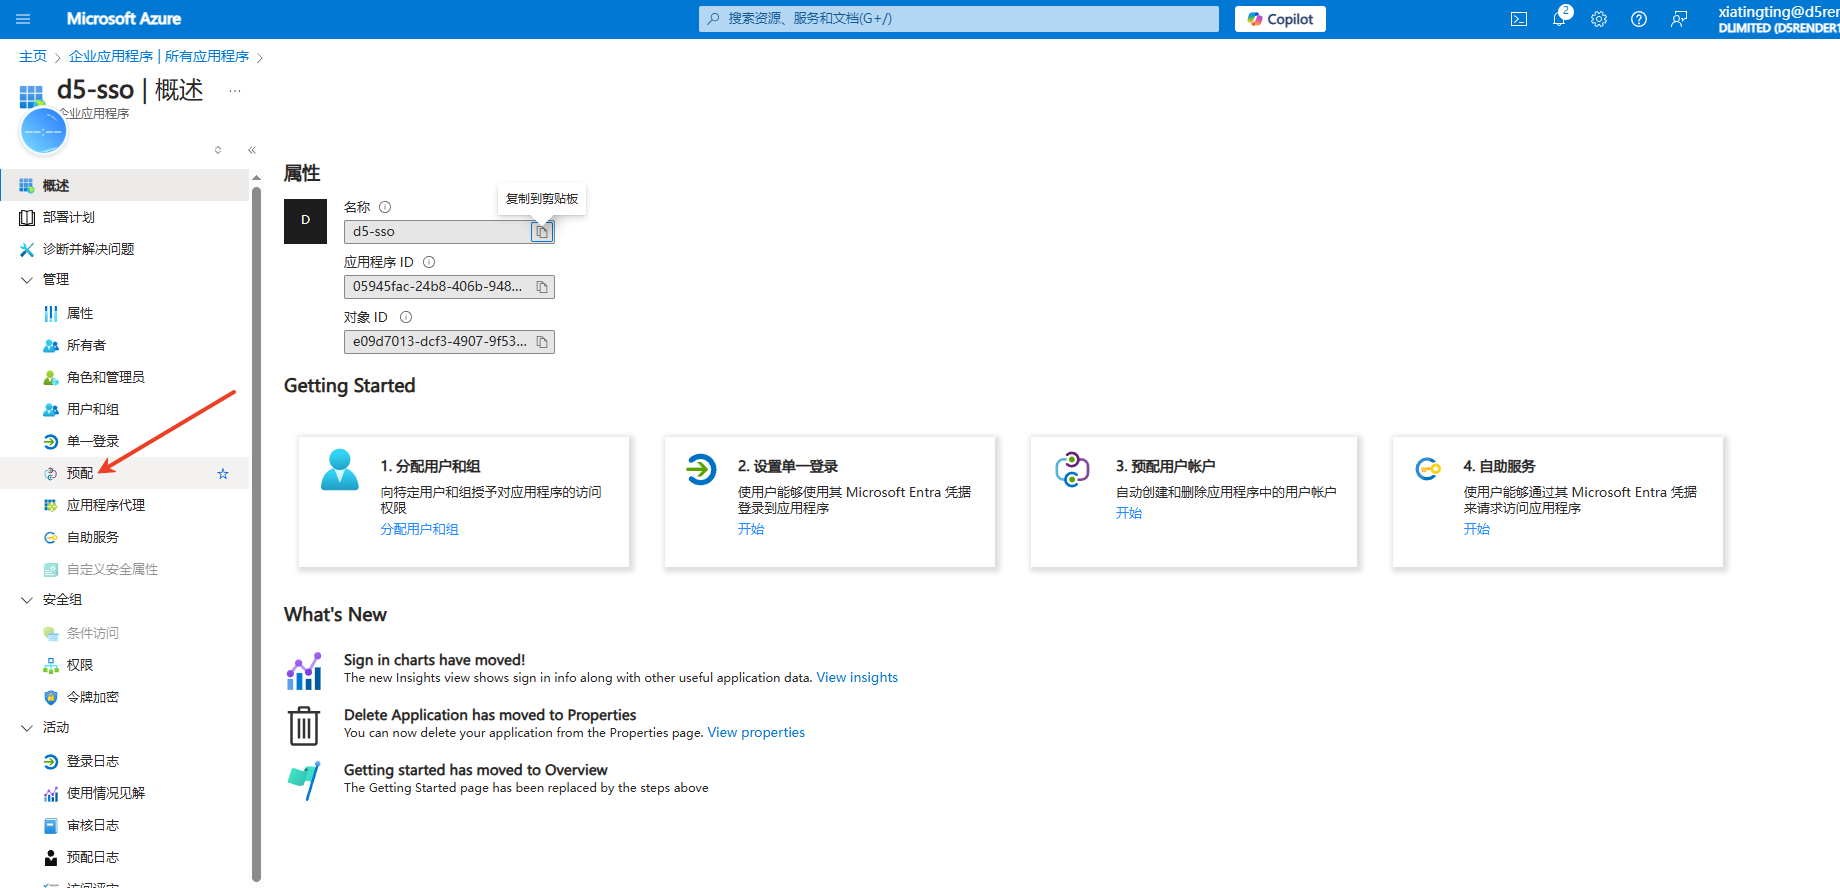Open the account menu xiatingting@d5ren
Viewport: 1840px width, 888px height.
click(x=1778, y=19)
